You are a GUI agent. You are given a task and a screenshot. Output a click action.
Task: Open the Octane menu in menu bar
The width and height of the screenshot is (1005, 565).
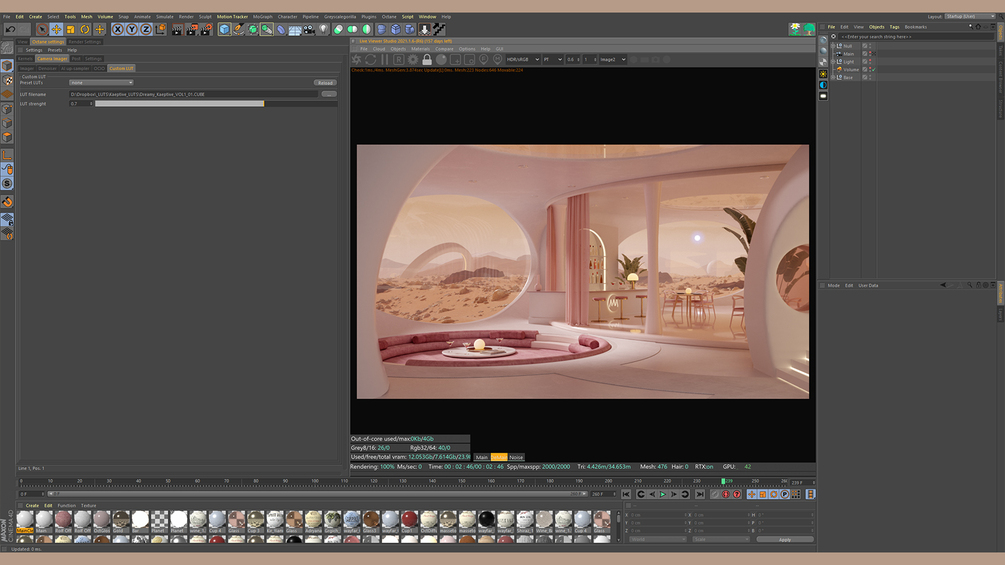coord(389,17)
